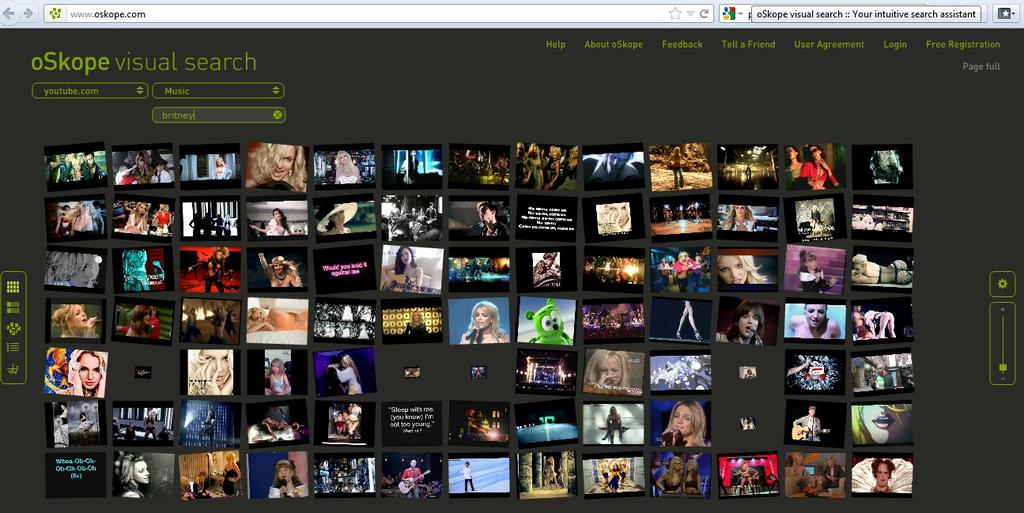
Task: Open the legs in heels on stage thumbnail
Action: point(680,320)
